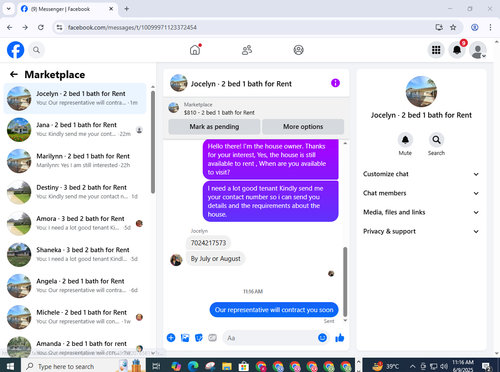Image resolution: width=500 pixels, height=372 pixels.
Task: Open Amanda 2 bed 1 bath conversation
Action: (75, 347)
